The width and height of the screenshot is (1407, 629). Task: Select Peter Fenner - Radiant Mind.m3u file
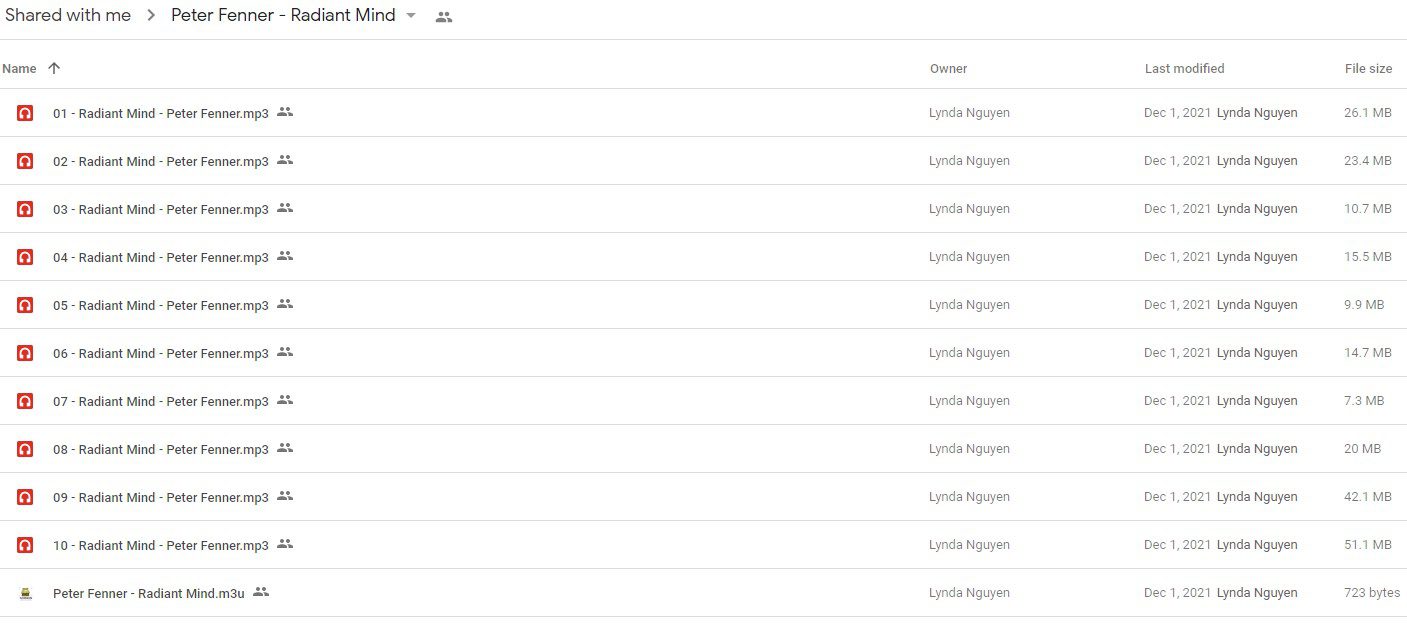149,593
